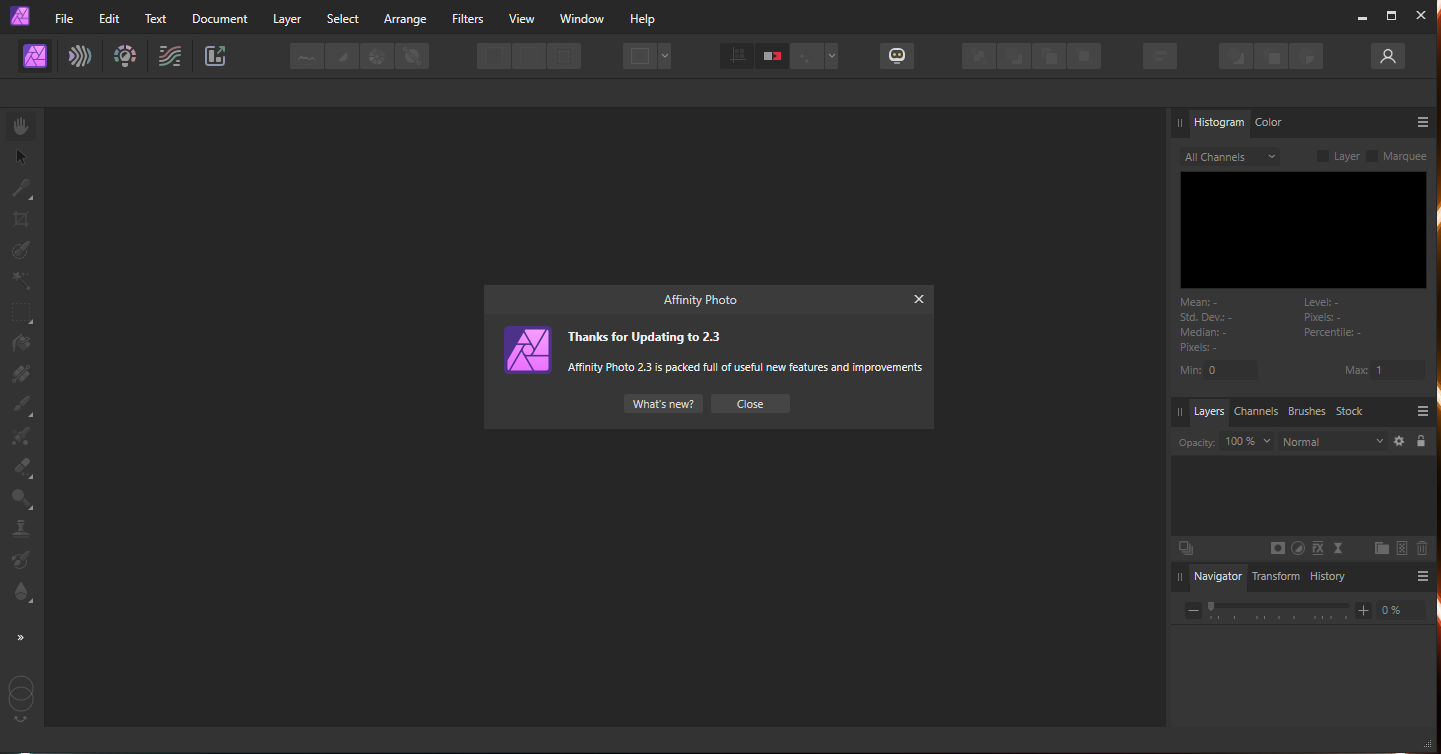Click the Adjustments icon in Layers panel

tap(1297, 548)
